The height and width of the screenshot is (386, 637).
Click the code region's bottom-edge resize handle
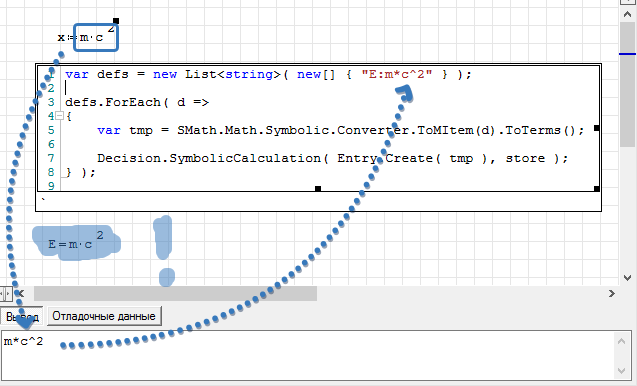point(318,189)
